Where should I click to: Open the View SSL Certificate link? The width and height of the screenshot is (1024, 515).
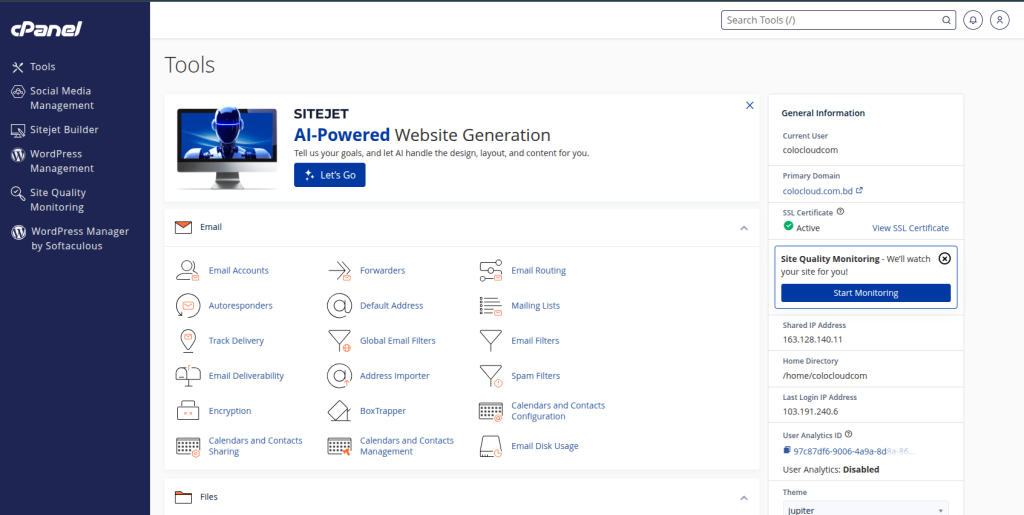[910, 228]
